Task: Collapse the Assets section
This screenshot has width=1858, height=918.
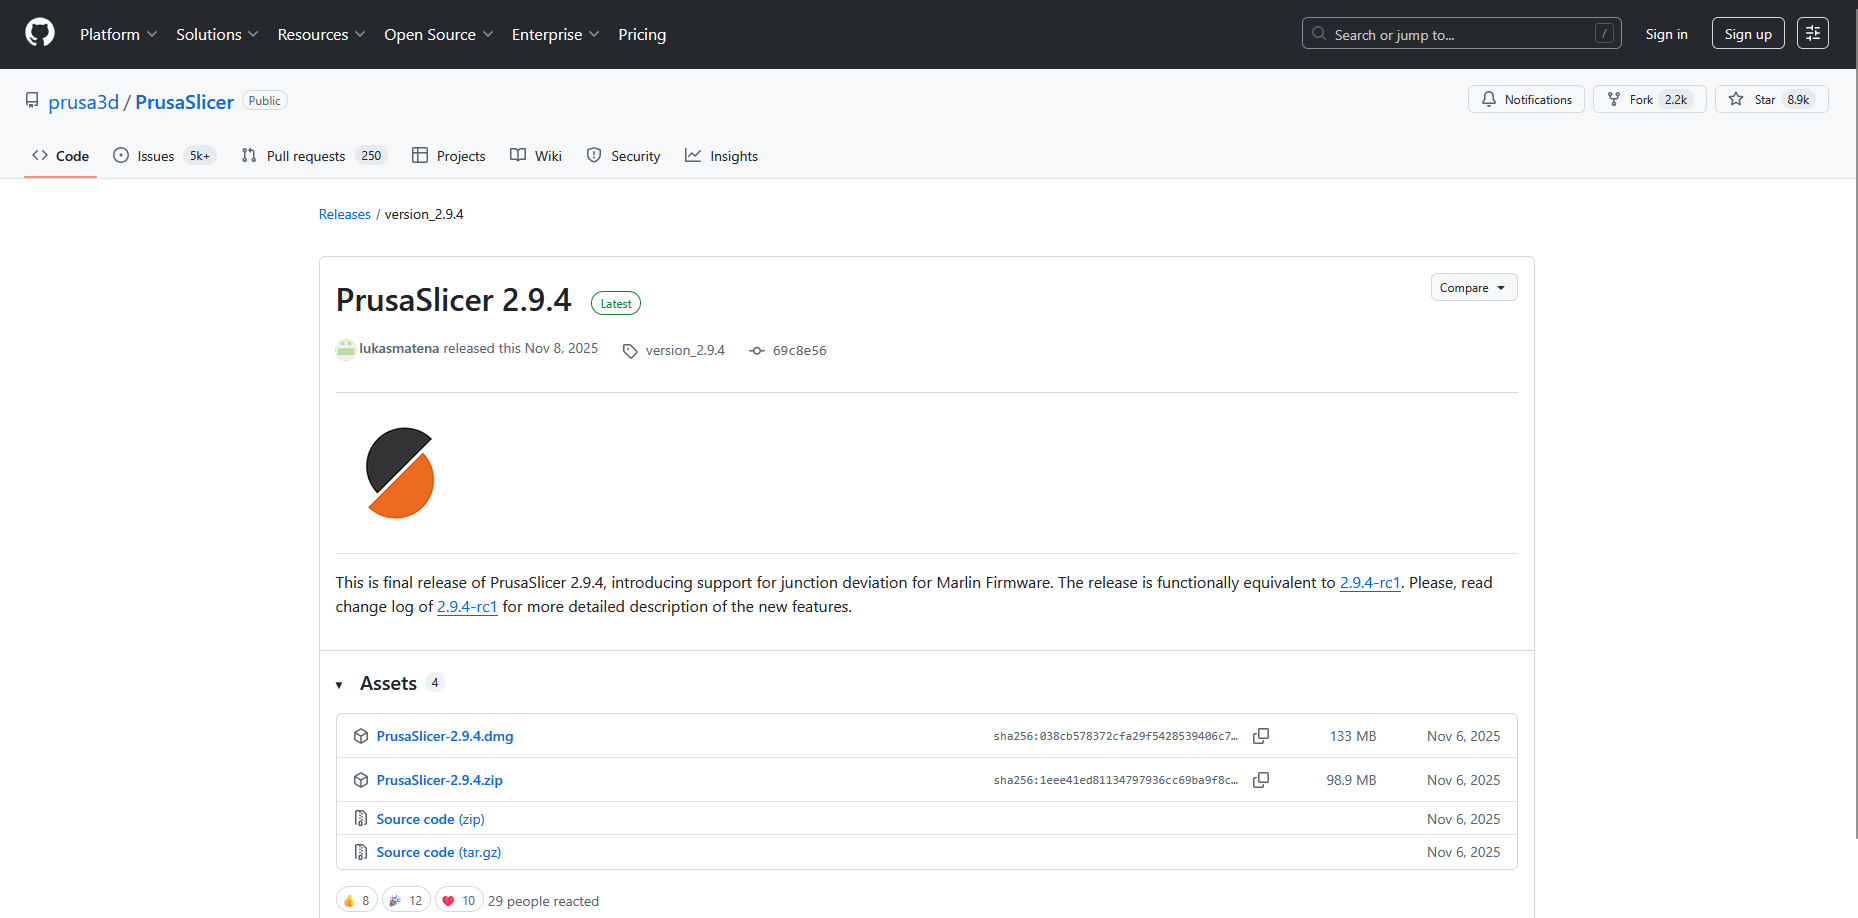Action: point(340,684)
